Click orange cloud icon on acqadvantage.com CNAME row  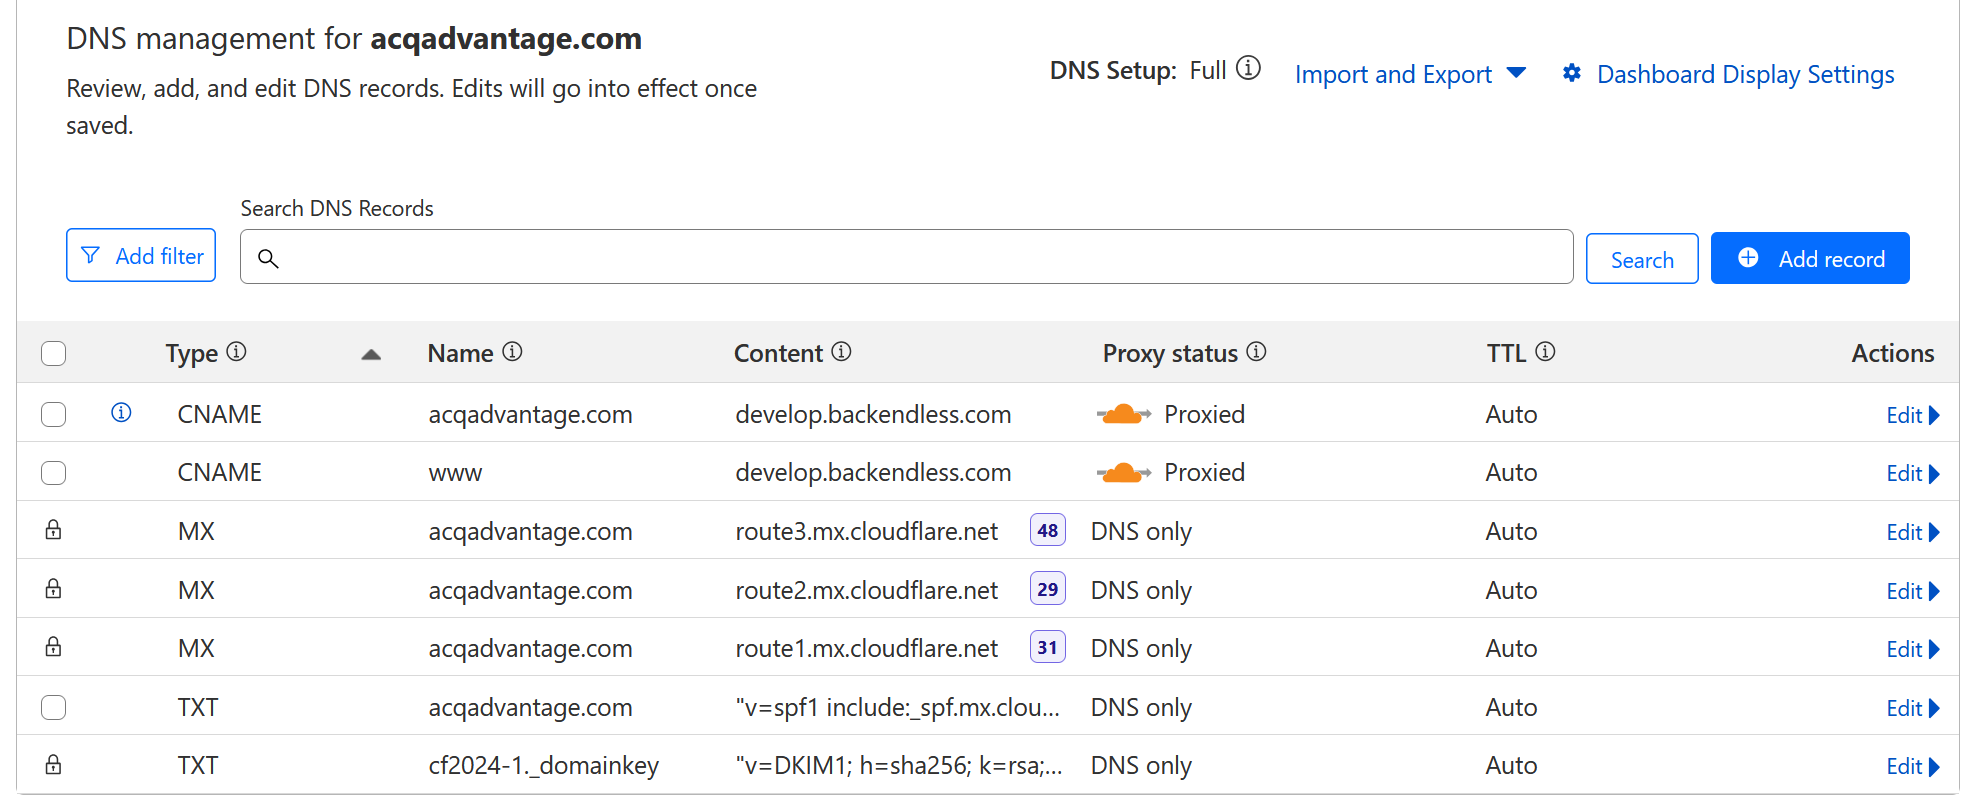pos(1123,414)
